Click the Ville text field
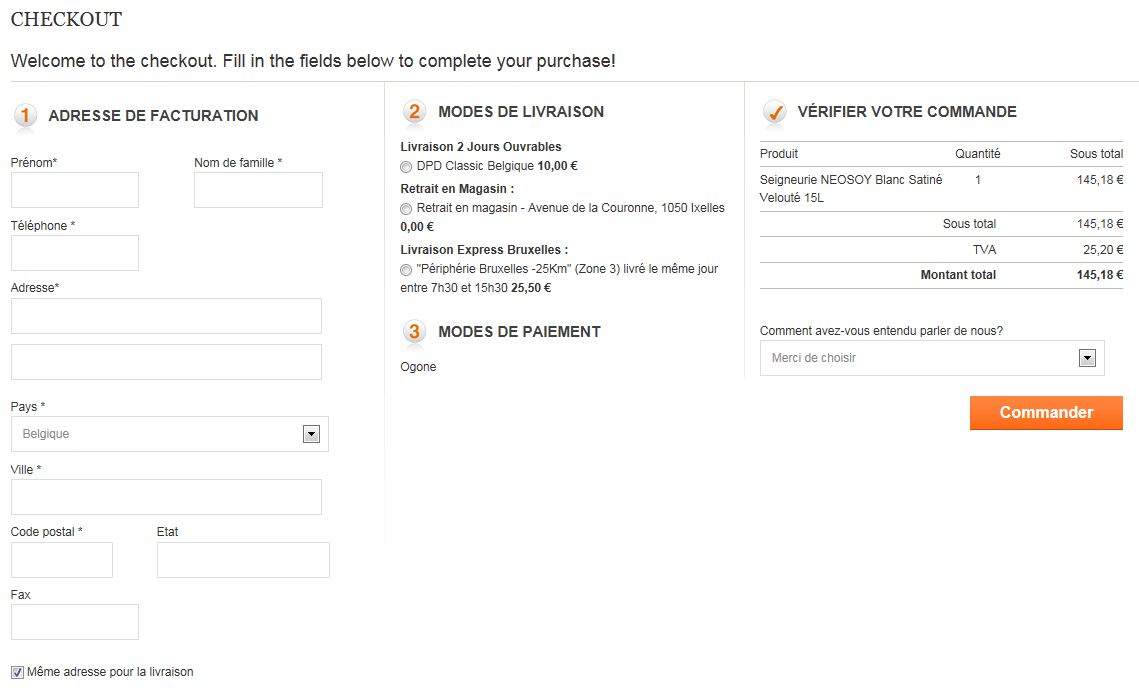1139x692 pixels. tap(166, 497)
